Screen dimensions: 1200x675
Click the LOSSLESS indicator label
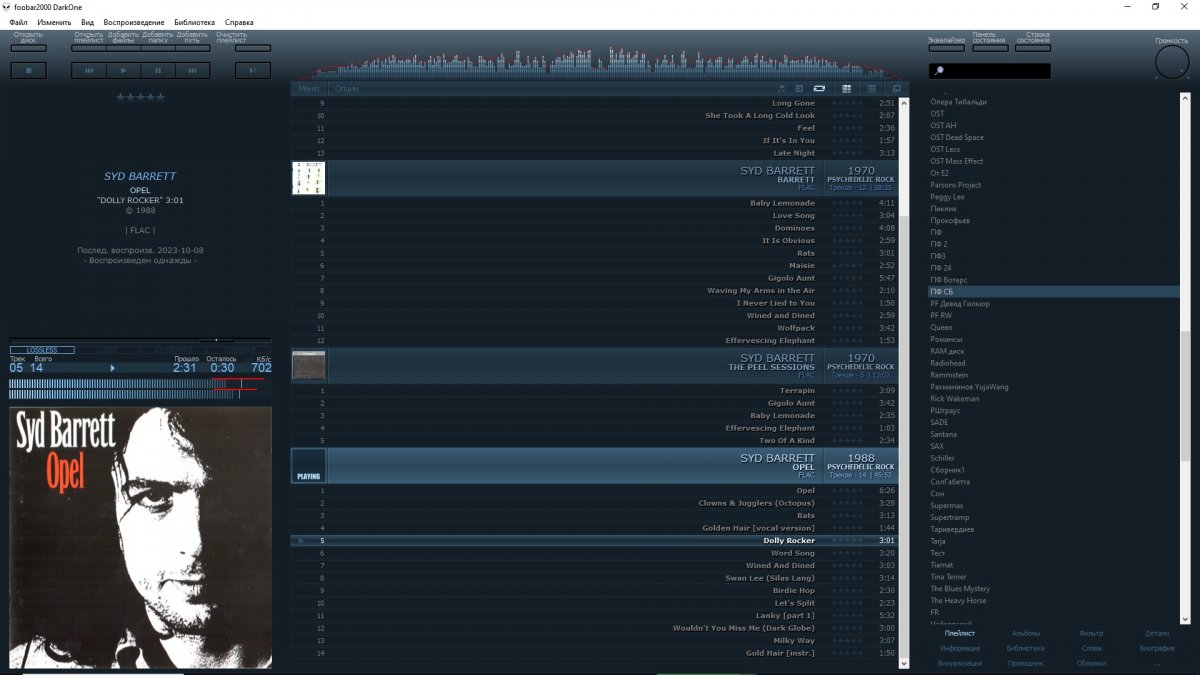pos(42,350)
